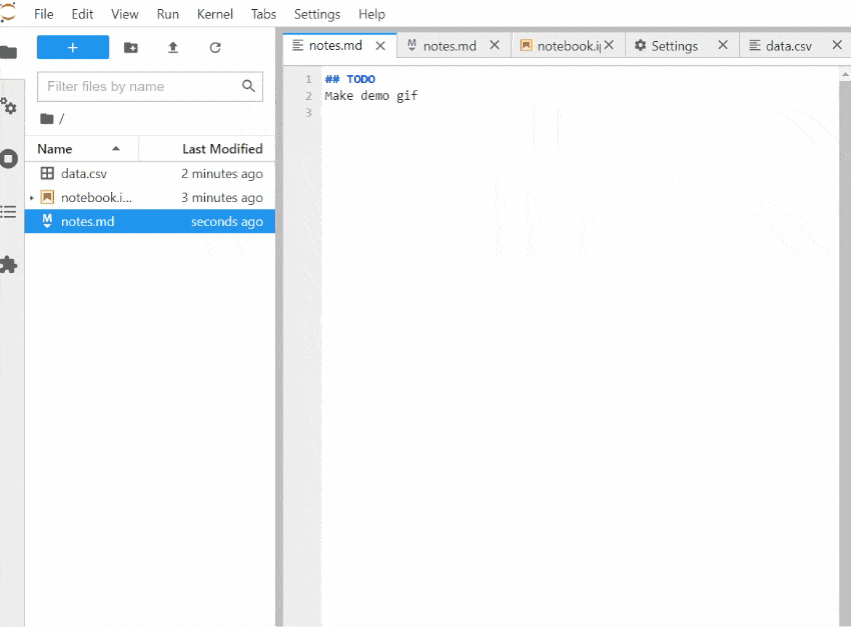Close the Settings tab
The width and height of the screenshot is (851, 627).
coord(723,45)
